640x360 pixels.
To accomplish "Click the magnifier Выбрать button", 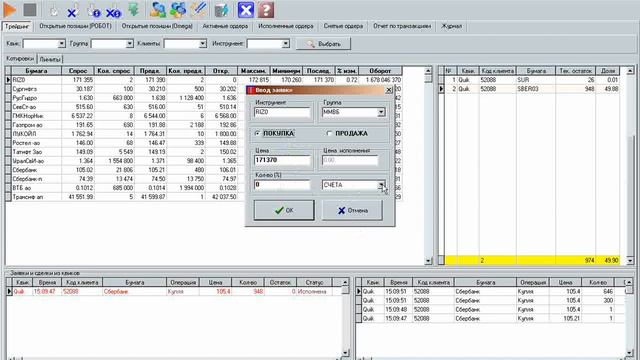I will (323, 44).
